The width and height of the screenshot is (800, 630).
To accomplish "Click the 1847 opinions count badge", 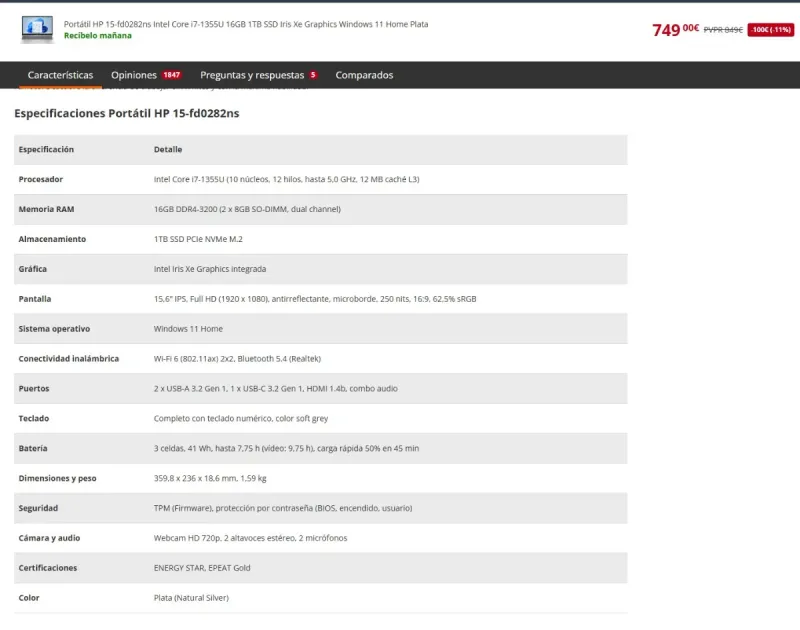I will (171, 75).
